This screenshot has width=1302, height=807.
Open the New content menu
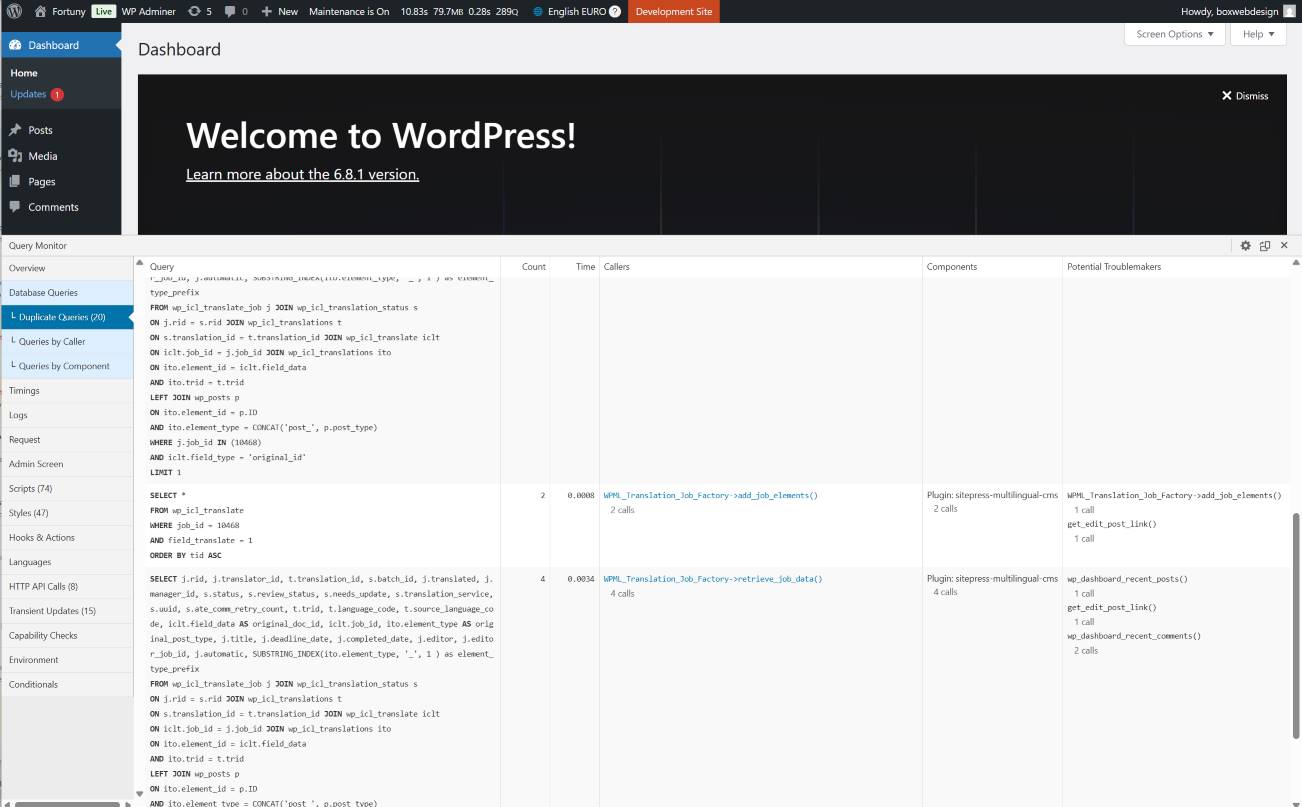coord(279,11)
